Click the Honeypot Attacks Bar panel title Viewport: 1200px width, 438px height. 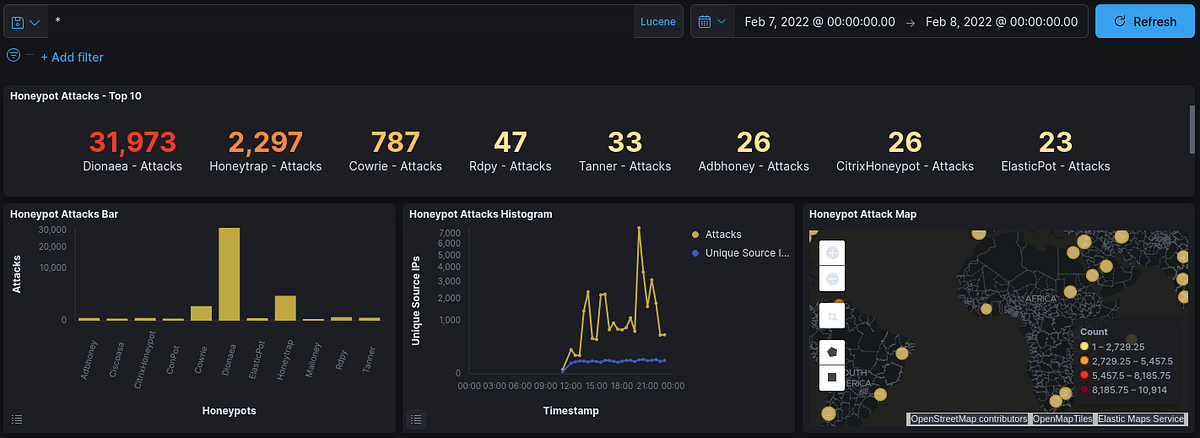62,214
